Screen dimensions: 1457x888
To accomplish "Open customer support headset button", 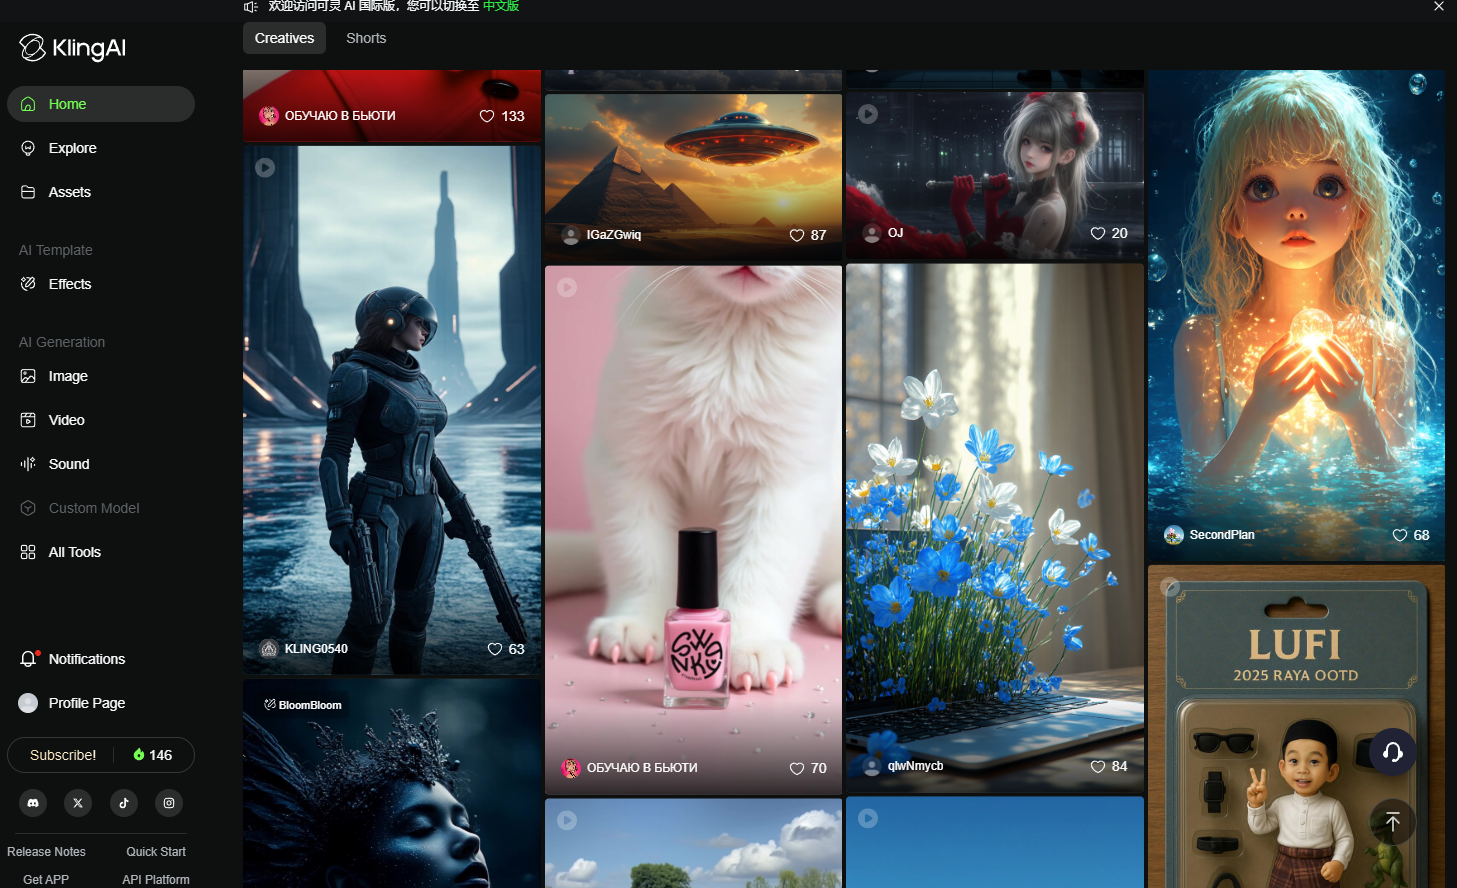I will [x=1393, y=752].
